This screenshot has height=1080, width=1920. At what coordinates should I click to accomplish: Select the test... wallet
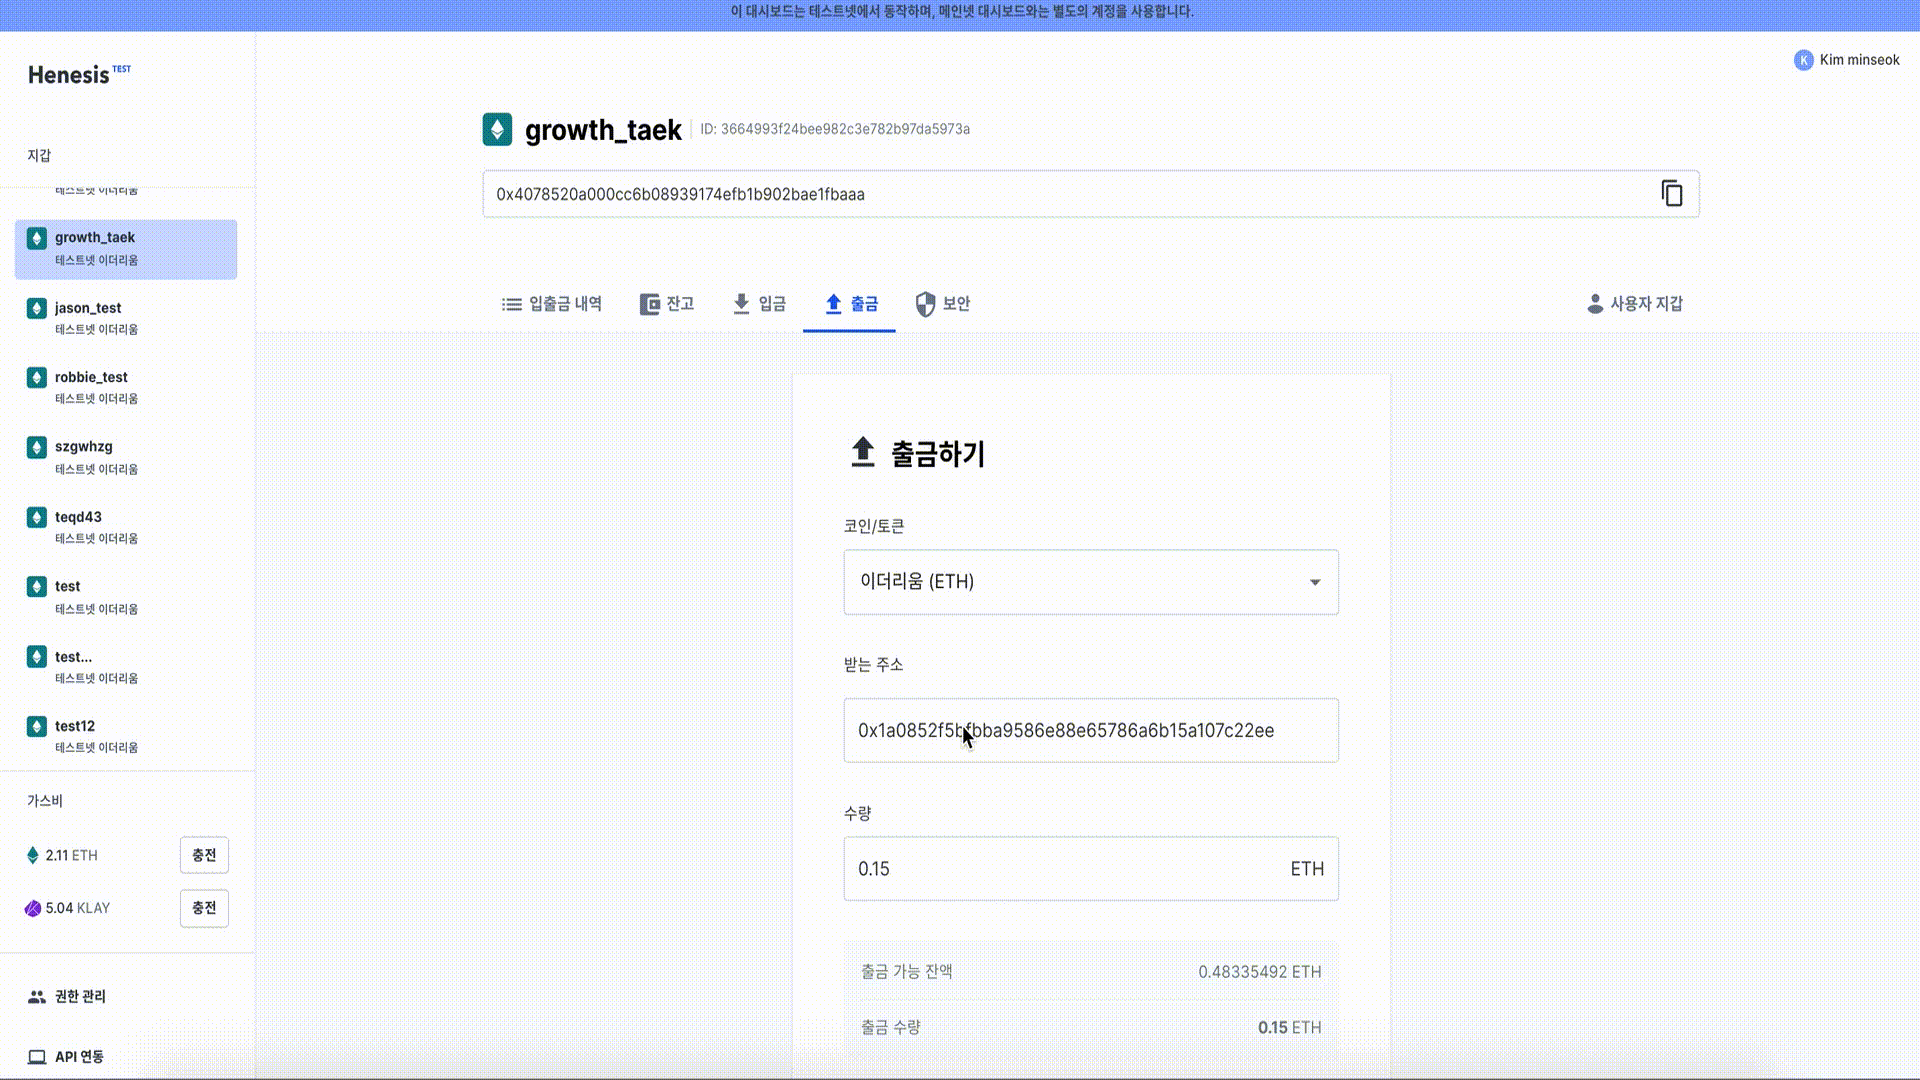(126, 666)
